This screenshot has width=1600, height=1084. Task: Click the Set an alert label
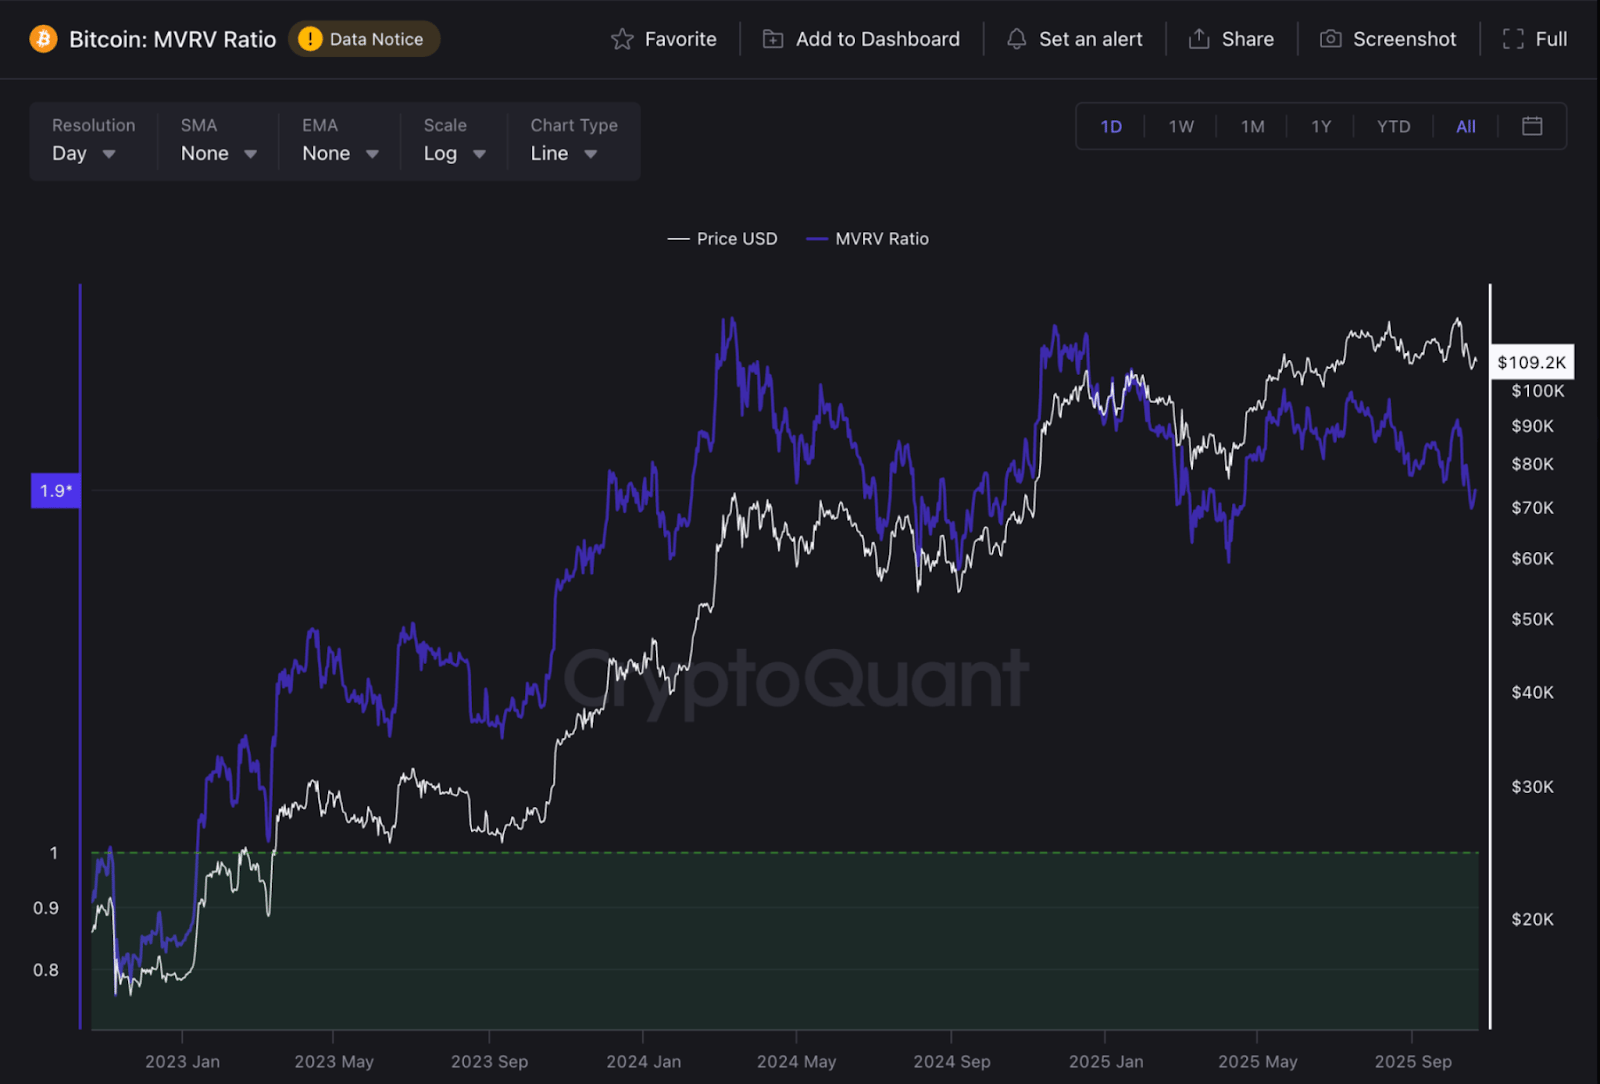coord(1090,39)
